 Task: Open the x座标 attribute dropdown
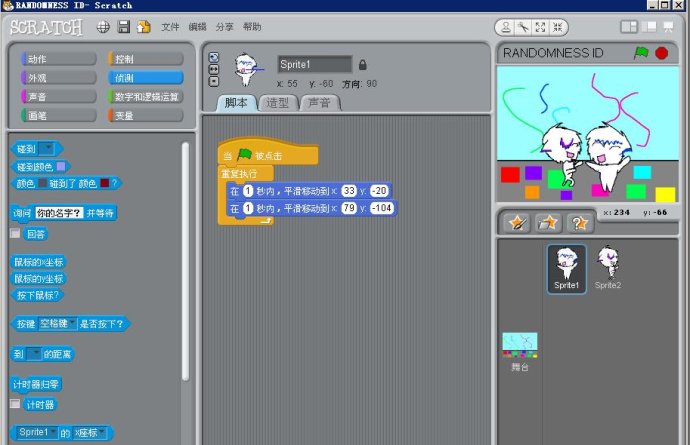90,433
